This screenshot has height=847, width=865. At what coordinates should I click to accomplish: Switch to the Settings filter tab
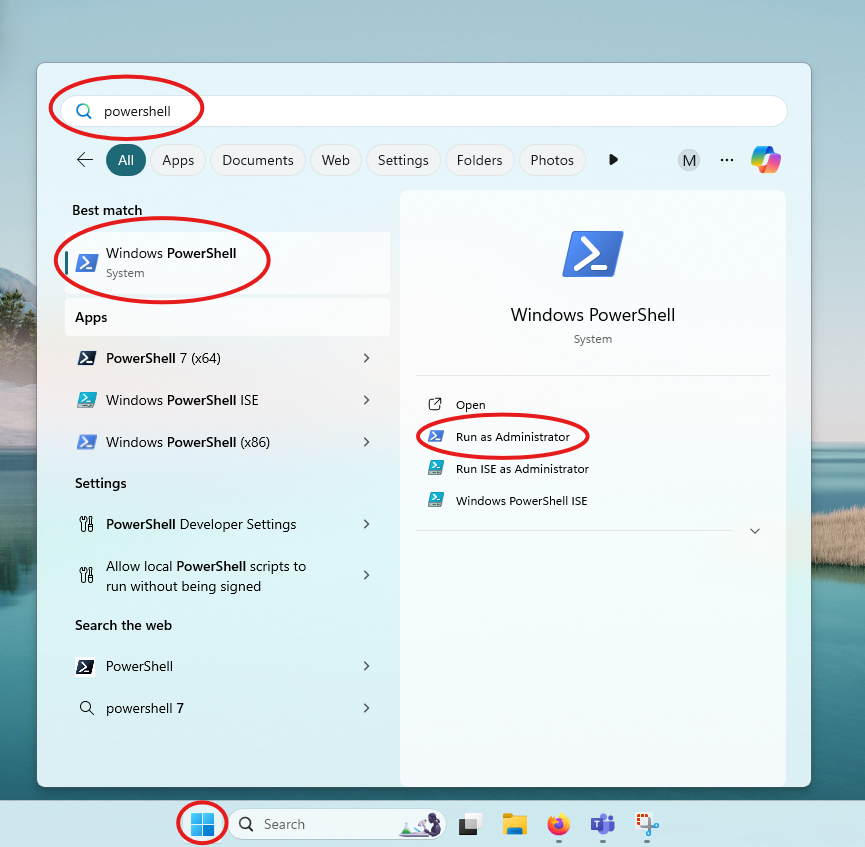click(x=403, y=160)
